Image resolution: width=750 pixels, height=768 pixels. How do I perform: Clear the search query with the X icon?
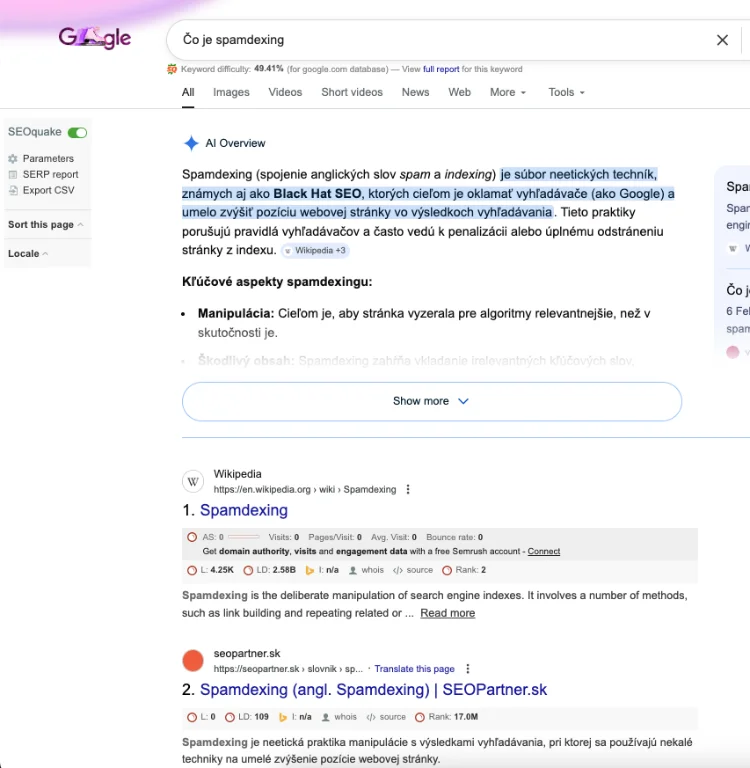(722, 40)
